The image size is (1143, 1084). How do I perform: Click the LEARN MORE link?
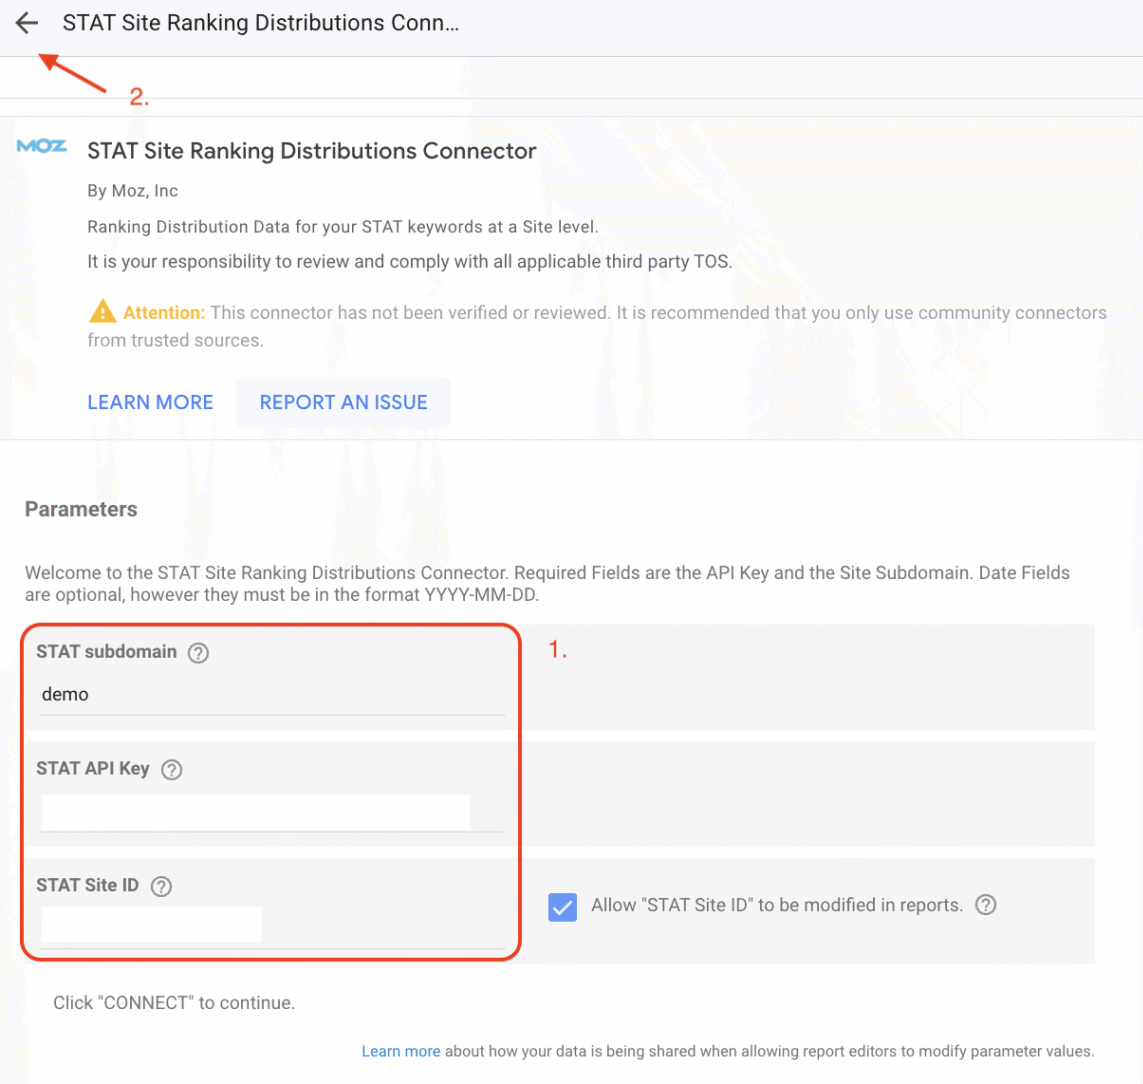tap(150, 402)
